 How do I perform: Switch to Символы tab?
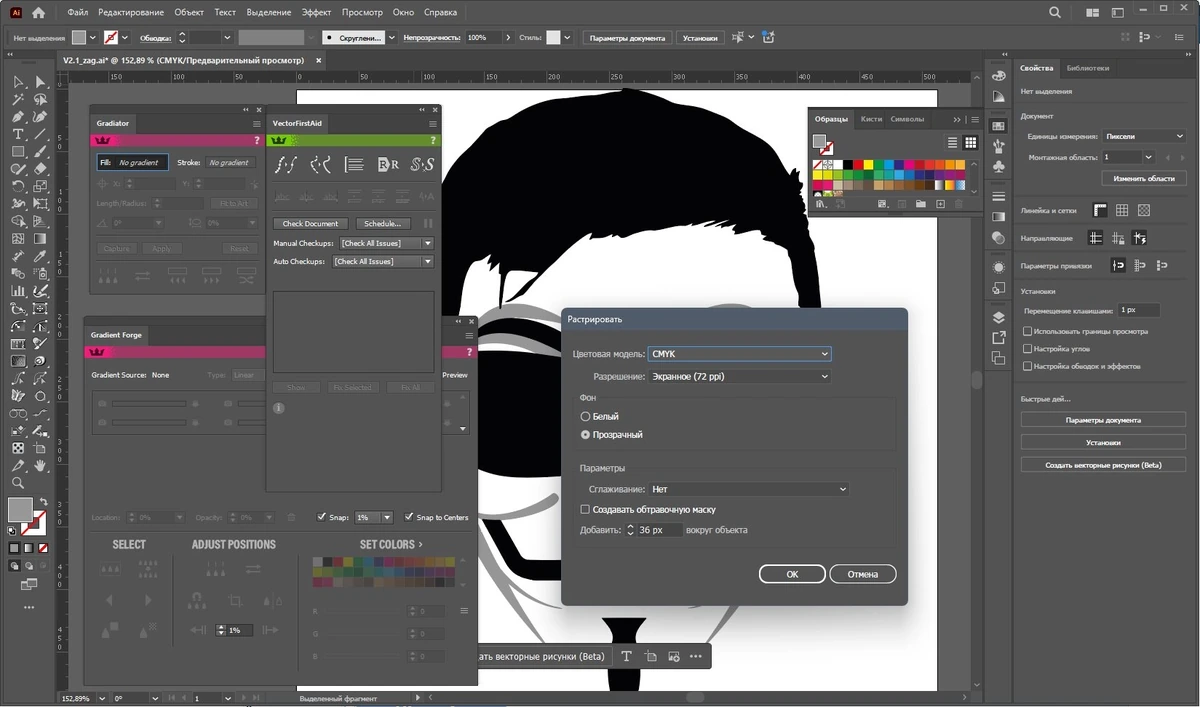907,119
